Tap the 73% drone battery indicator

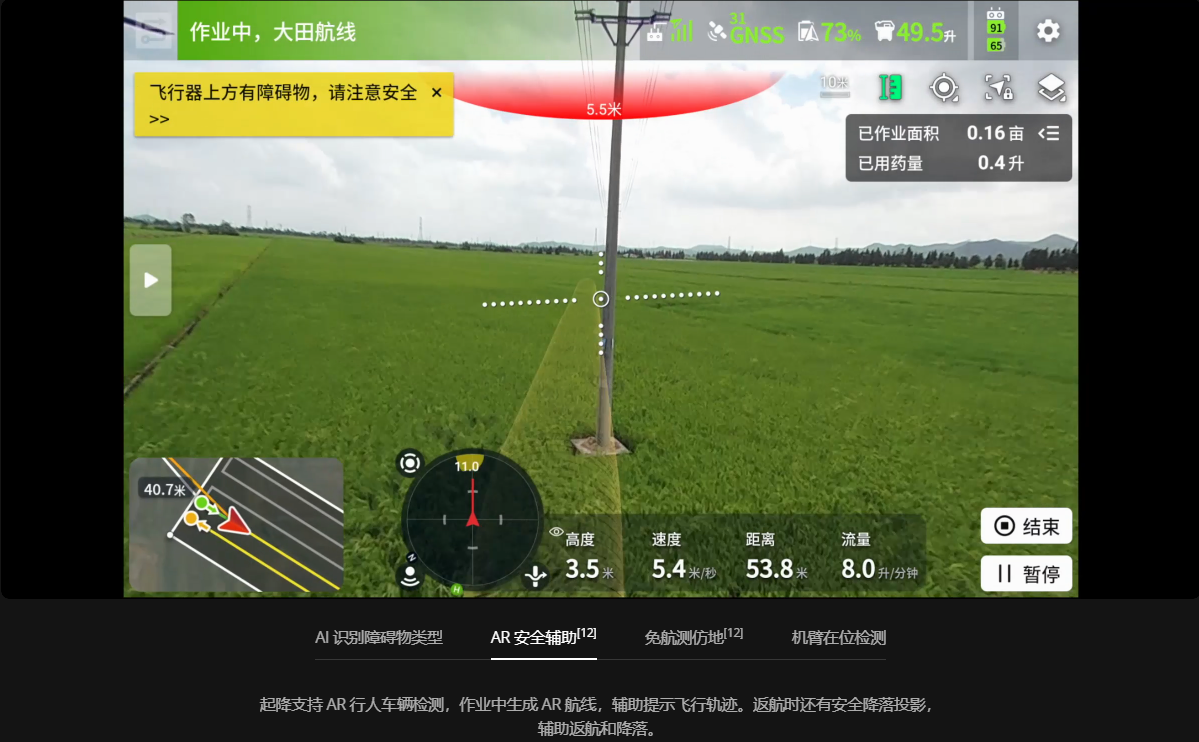[x=828, y=32]
